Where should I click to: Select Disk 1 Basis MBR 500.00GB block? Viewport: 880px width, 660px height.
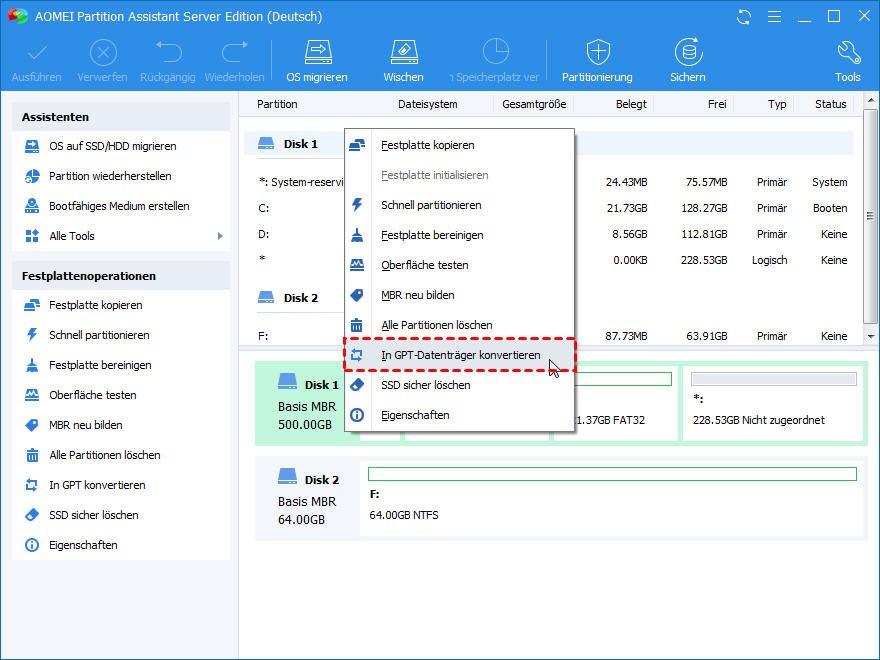[308, 404]
